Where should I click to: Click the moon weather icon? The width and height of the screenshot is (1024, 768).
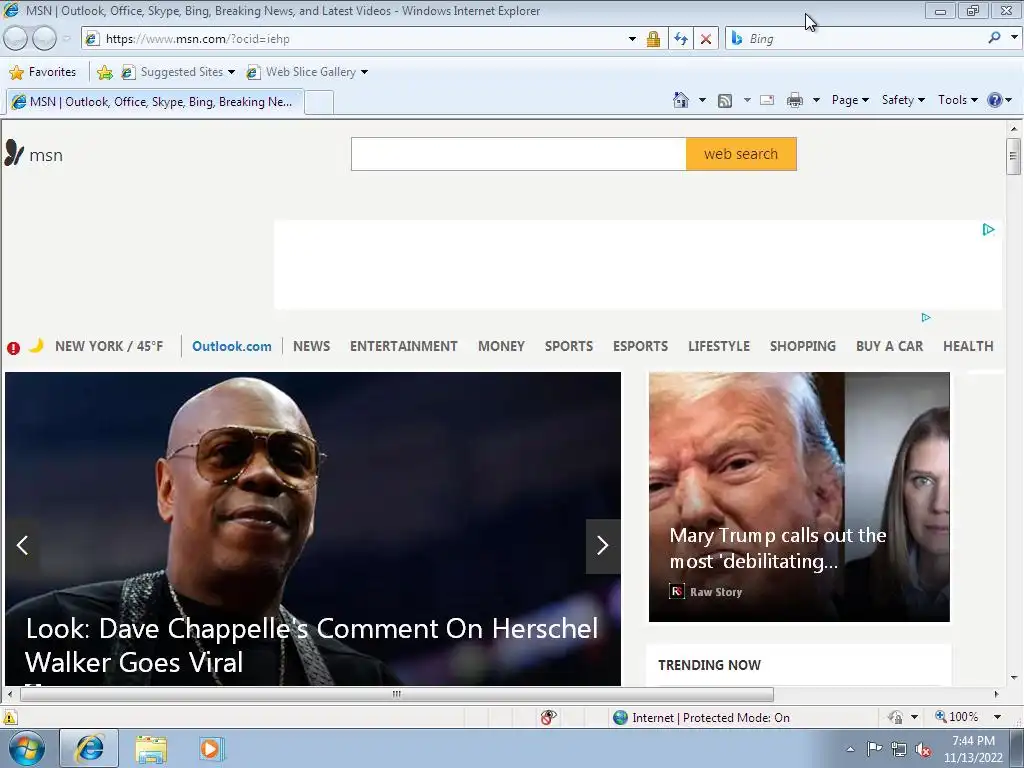tap(37, 345)
